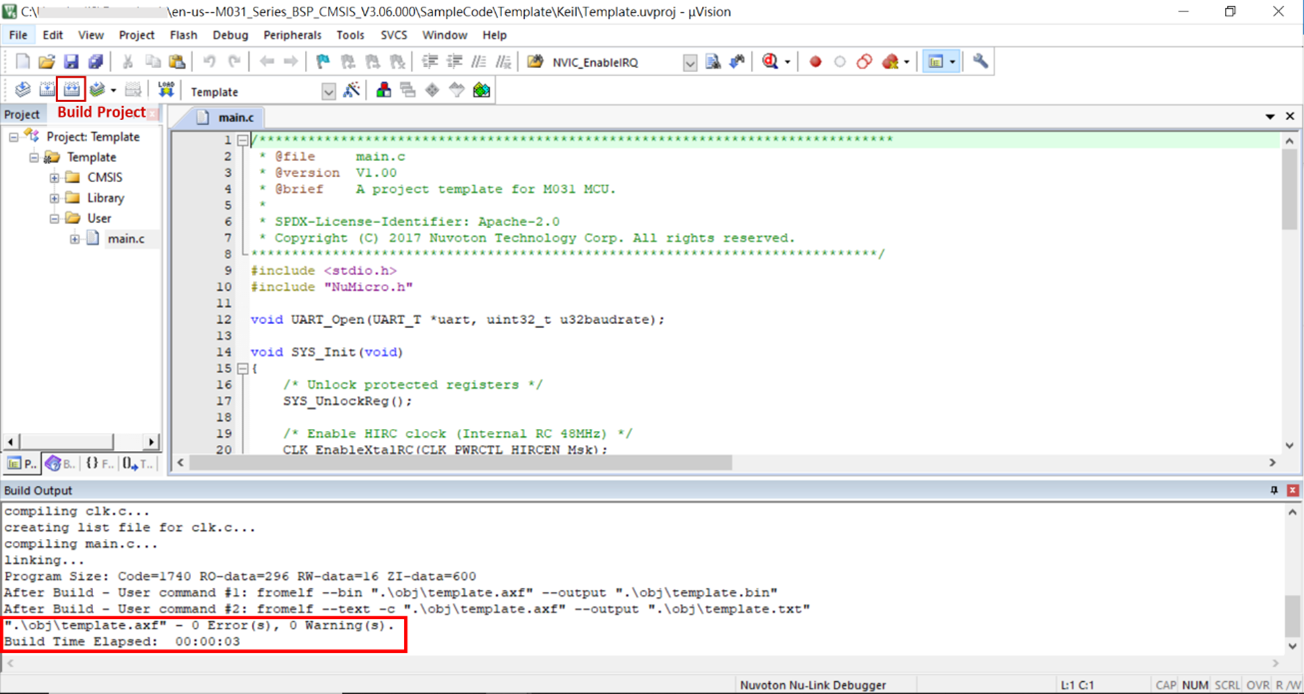Click the Save file floppy icon
The image size is (1304, 694).
(x=71, y=62)
